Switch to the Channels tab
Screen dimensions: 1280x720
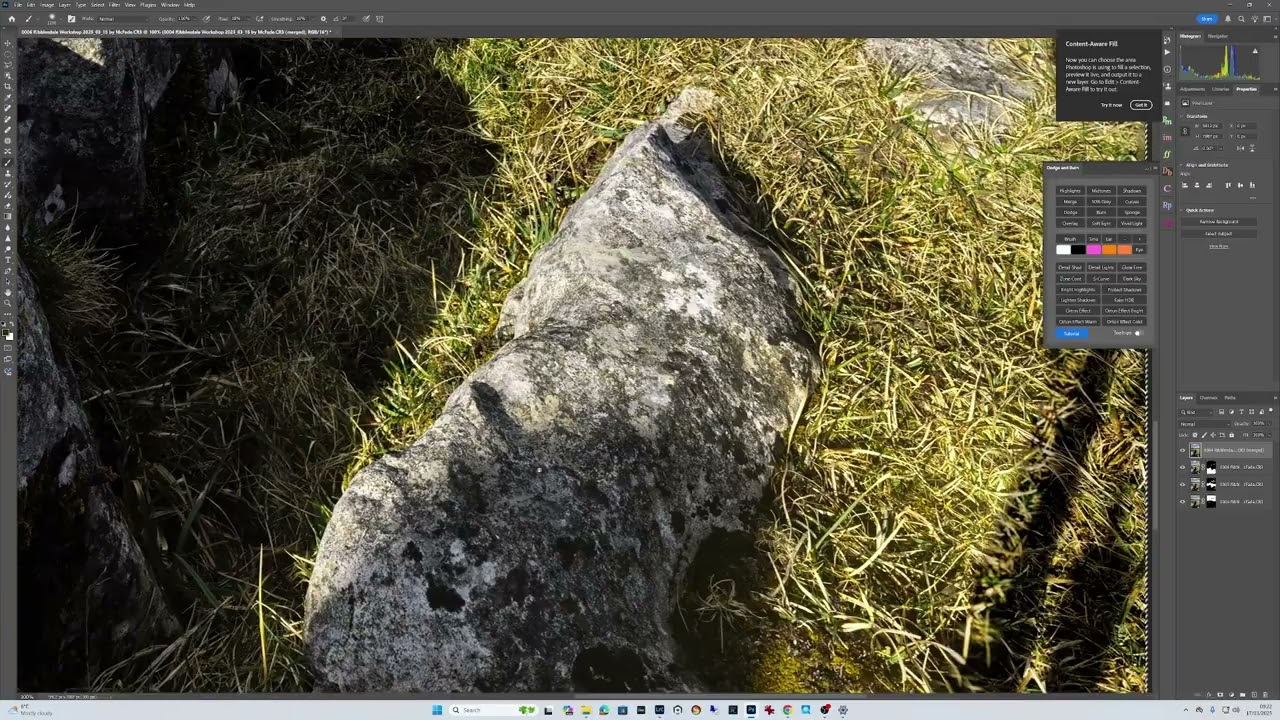[1209, 398]
